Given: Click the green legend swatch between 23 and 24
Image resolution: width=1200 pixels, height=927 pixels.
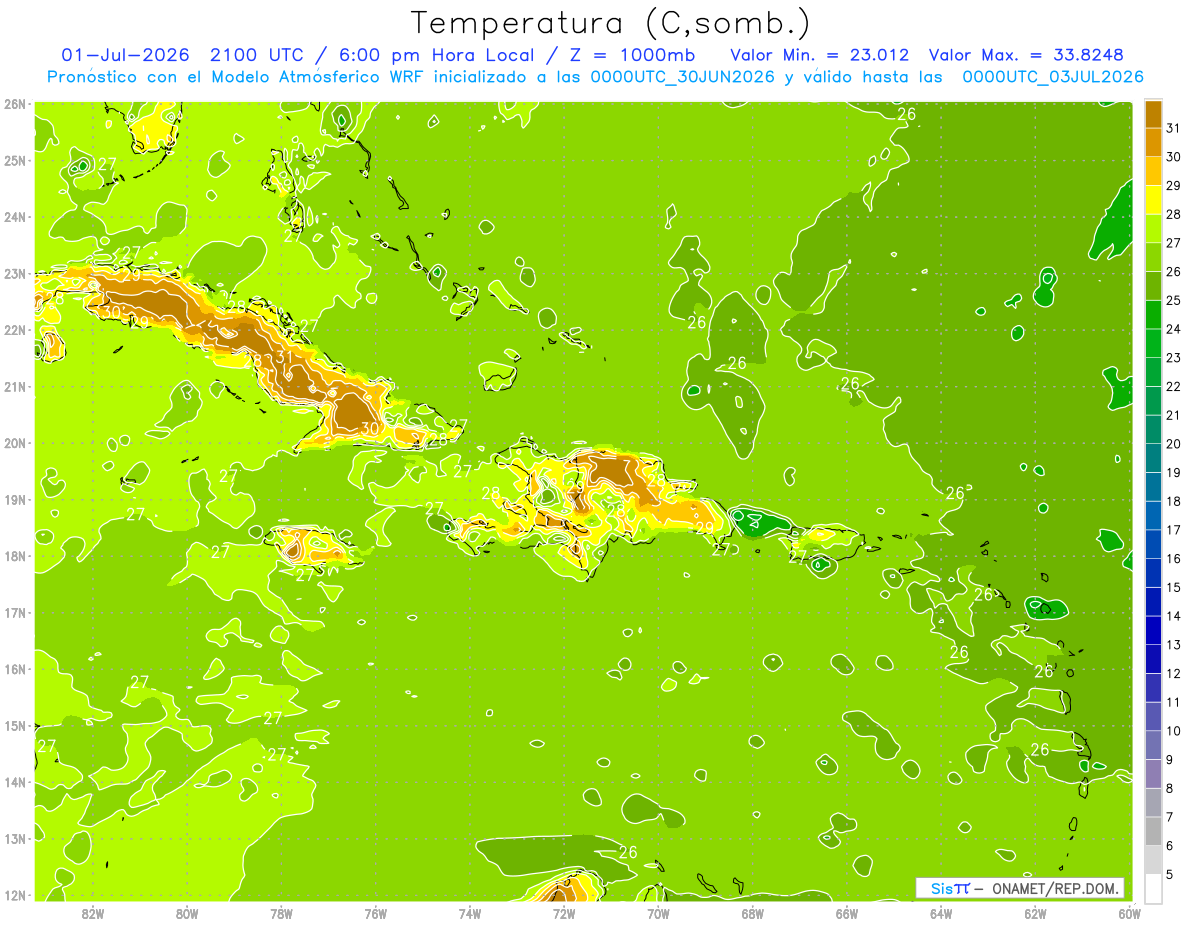Looking at the screenshot, I should pyautogui.click(x=1153, y=343).
